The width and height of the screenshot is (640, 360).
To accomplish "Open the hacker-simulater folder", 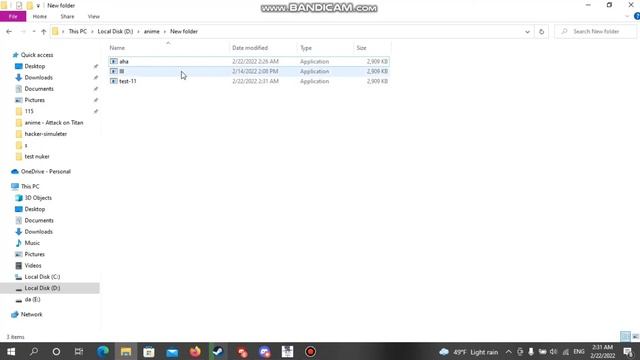I will tap(45, 134).
